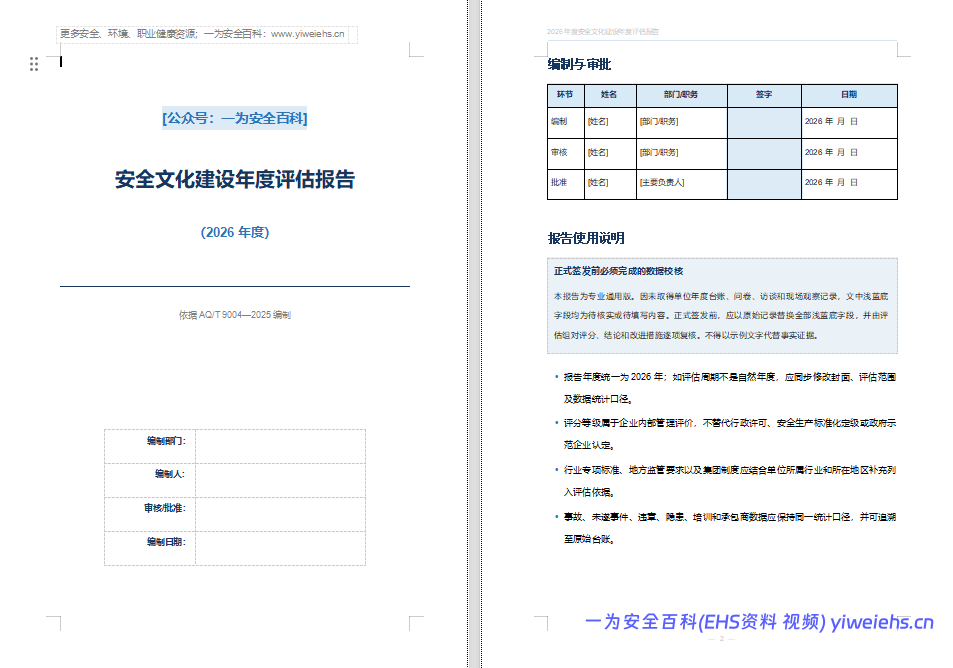This screenshot has height=668, width=953.
Task: Click the date cell in the 审核 row
Action: point(849,154)
